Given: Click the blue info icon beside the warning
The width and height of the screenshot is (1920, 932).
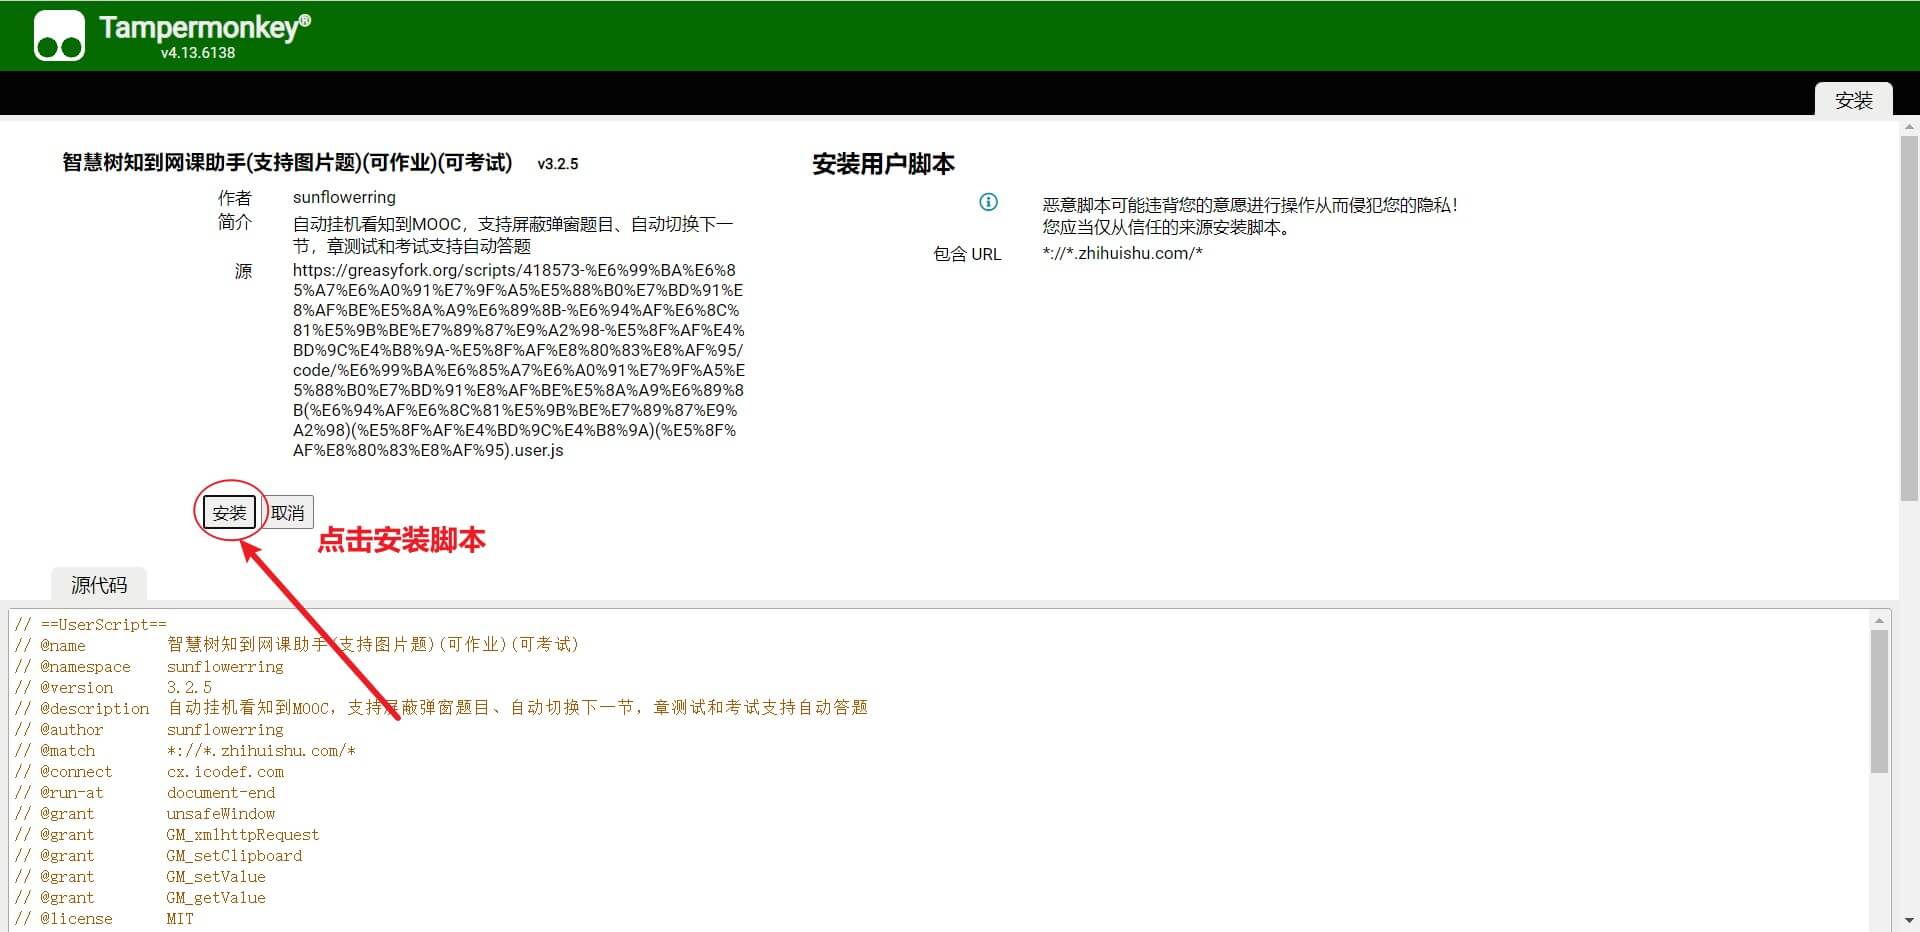Looking at the screenshot, I should click(988, 202).
